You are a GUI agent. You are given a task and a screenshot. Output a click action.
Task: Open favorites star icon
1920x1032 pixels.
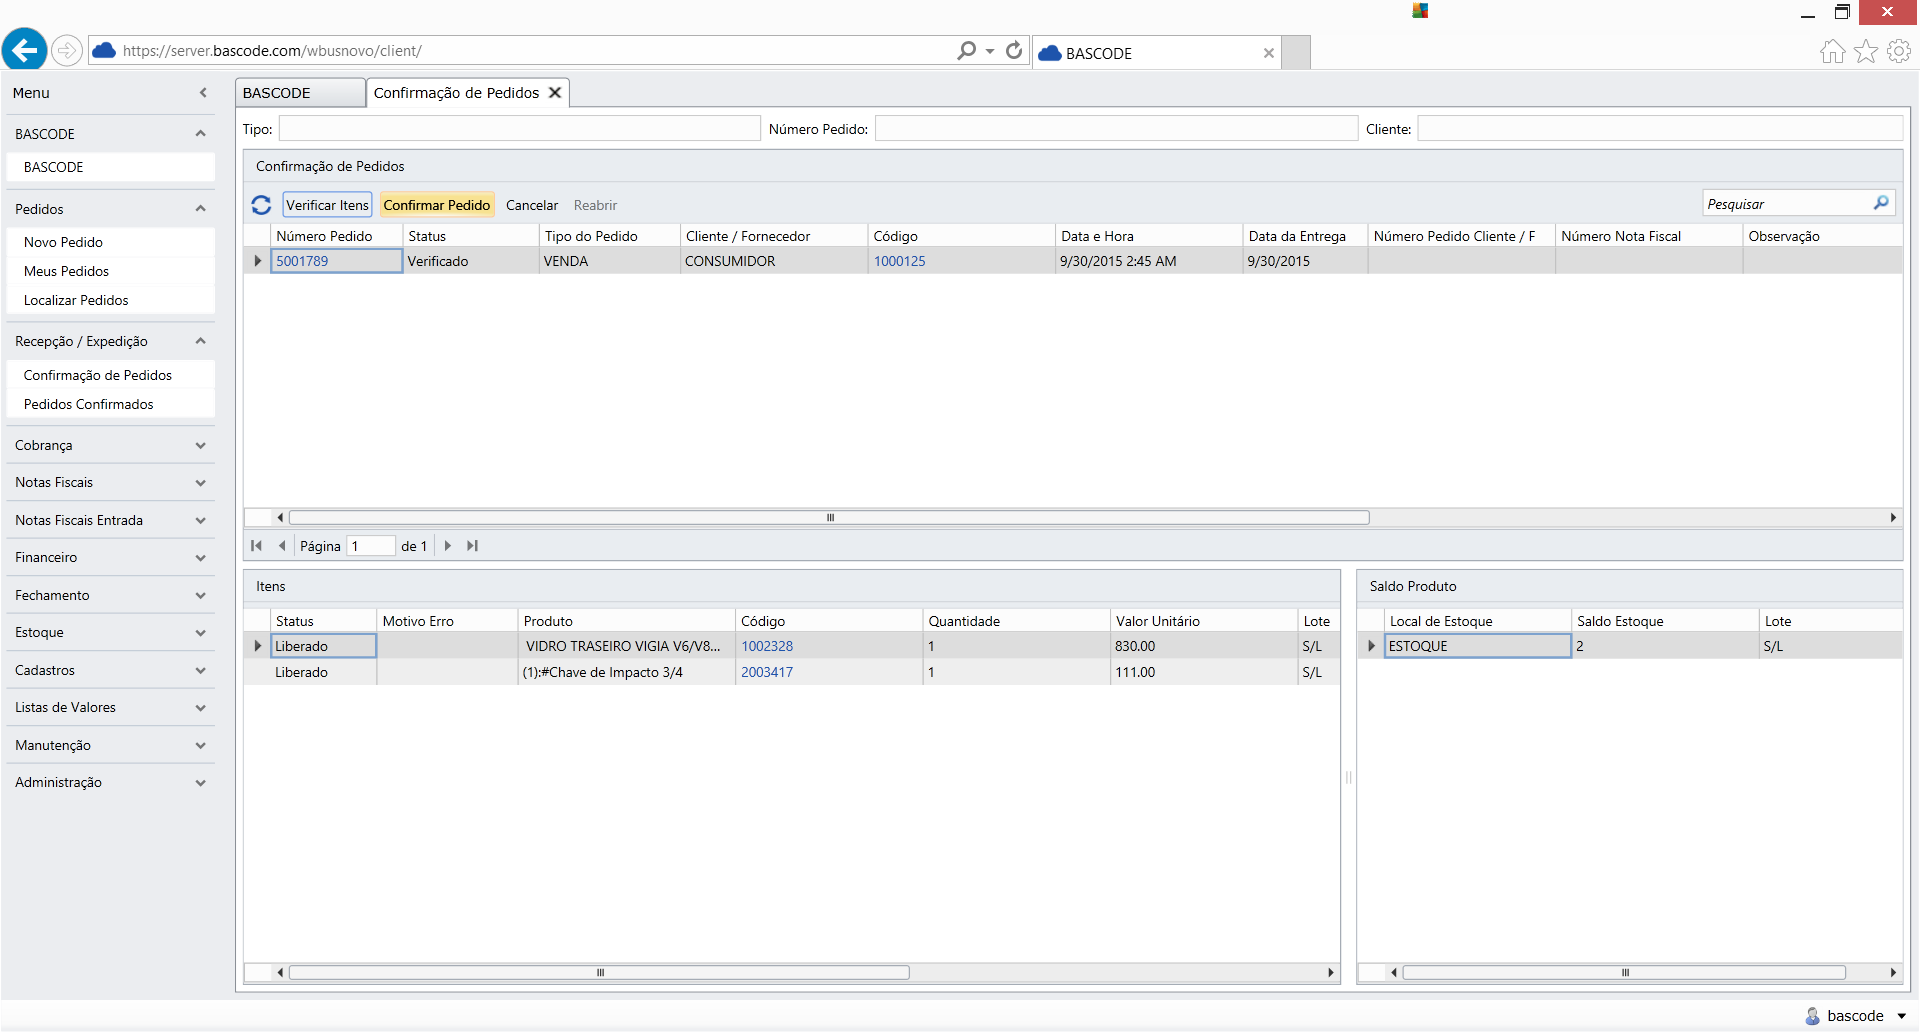pyautogui.click(x=1866, y=51)
